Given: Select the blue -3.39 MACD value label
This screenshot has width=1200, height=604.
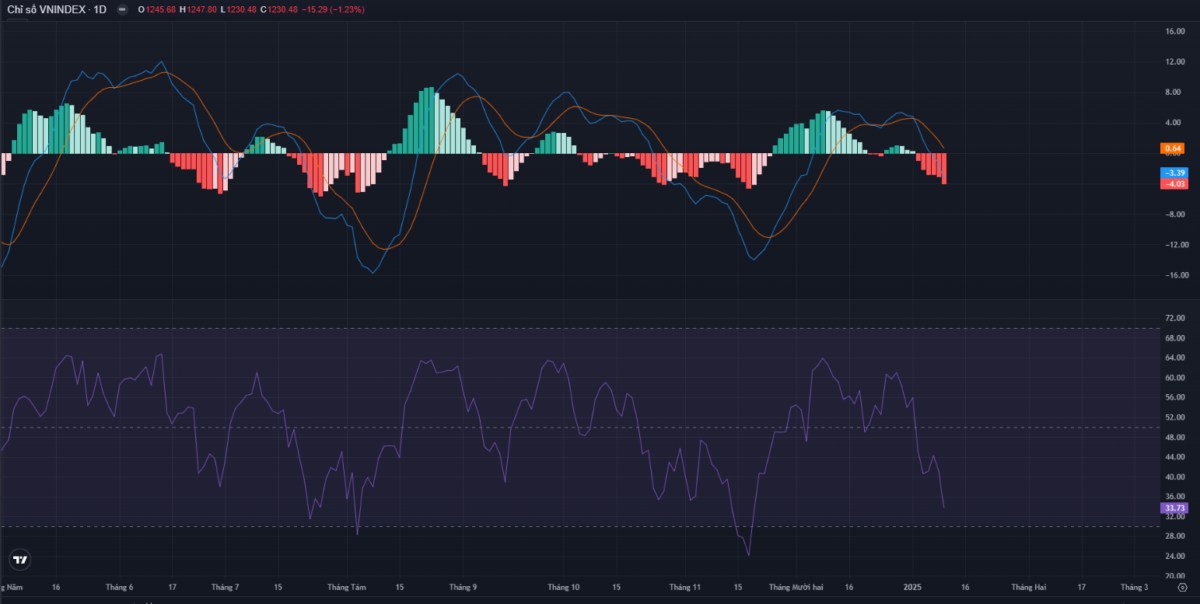Looking at the screenshot, I should [x=1173, y=173].
